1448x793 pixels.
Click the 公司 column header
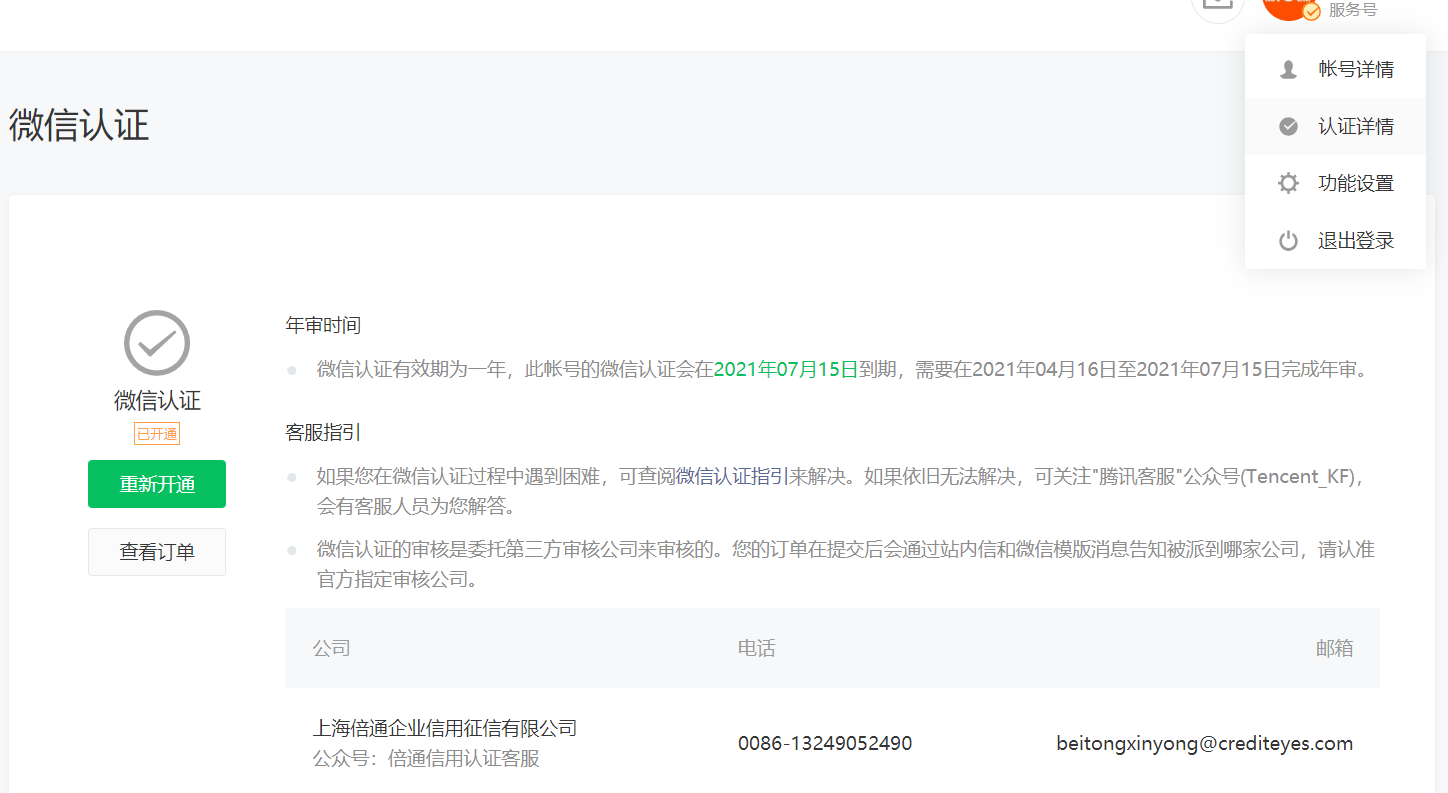coord(331,648)
